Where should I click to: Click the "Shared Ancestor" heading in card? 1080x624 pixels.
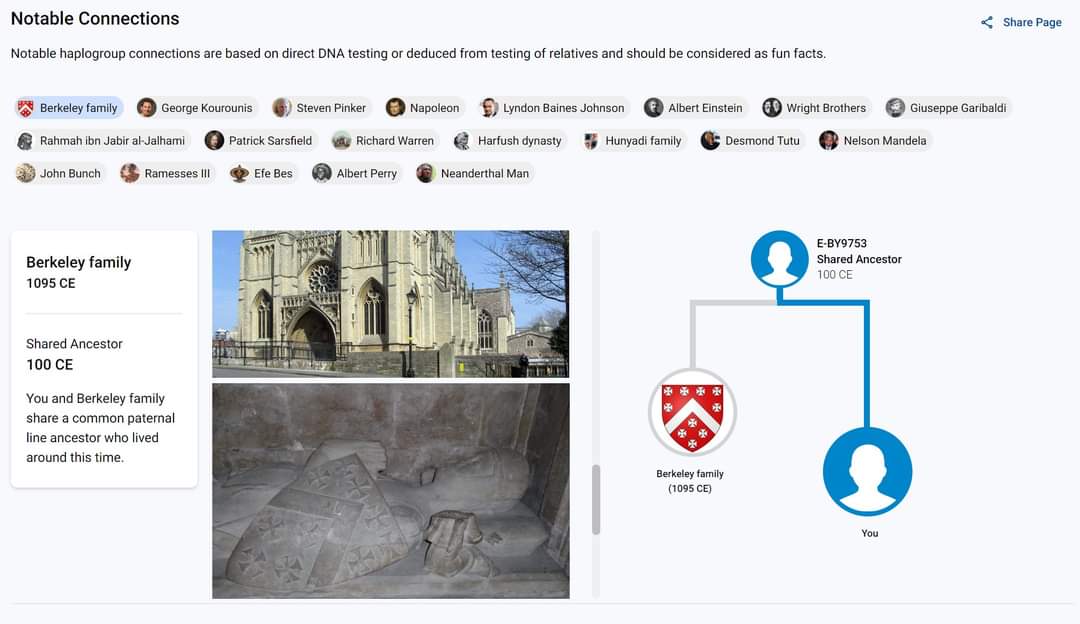click(74, 344)
